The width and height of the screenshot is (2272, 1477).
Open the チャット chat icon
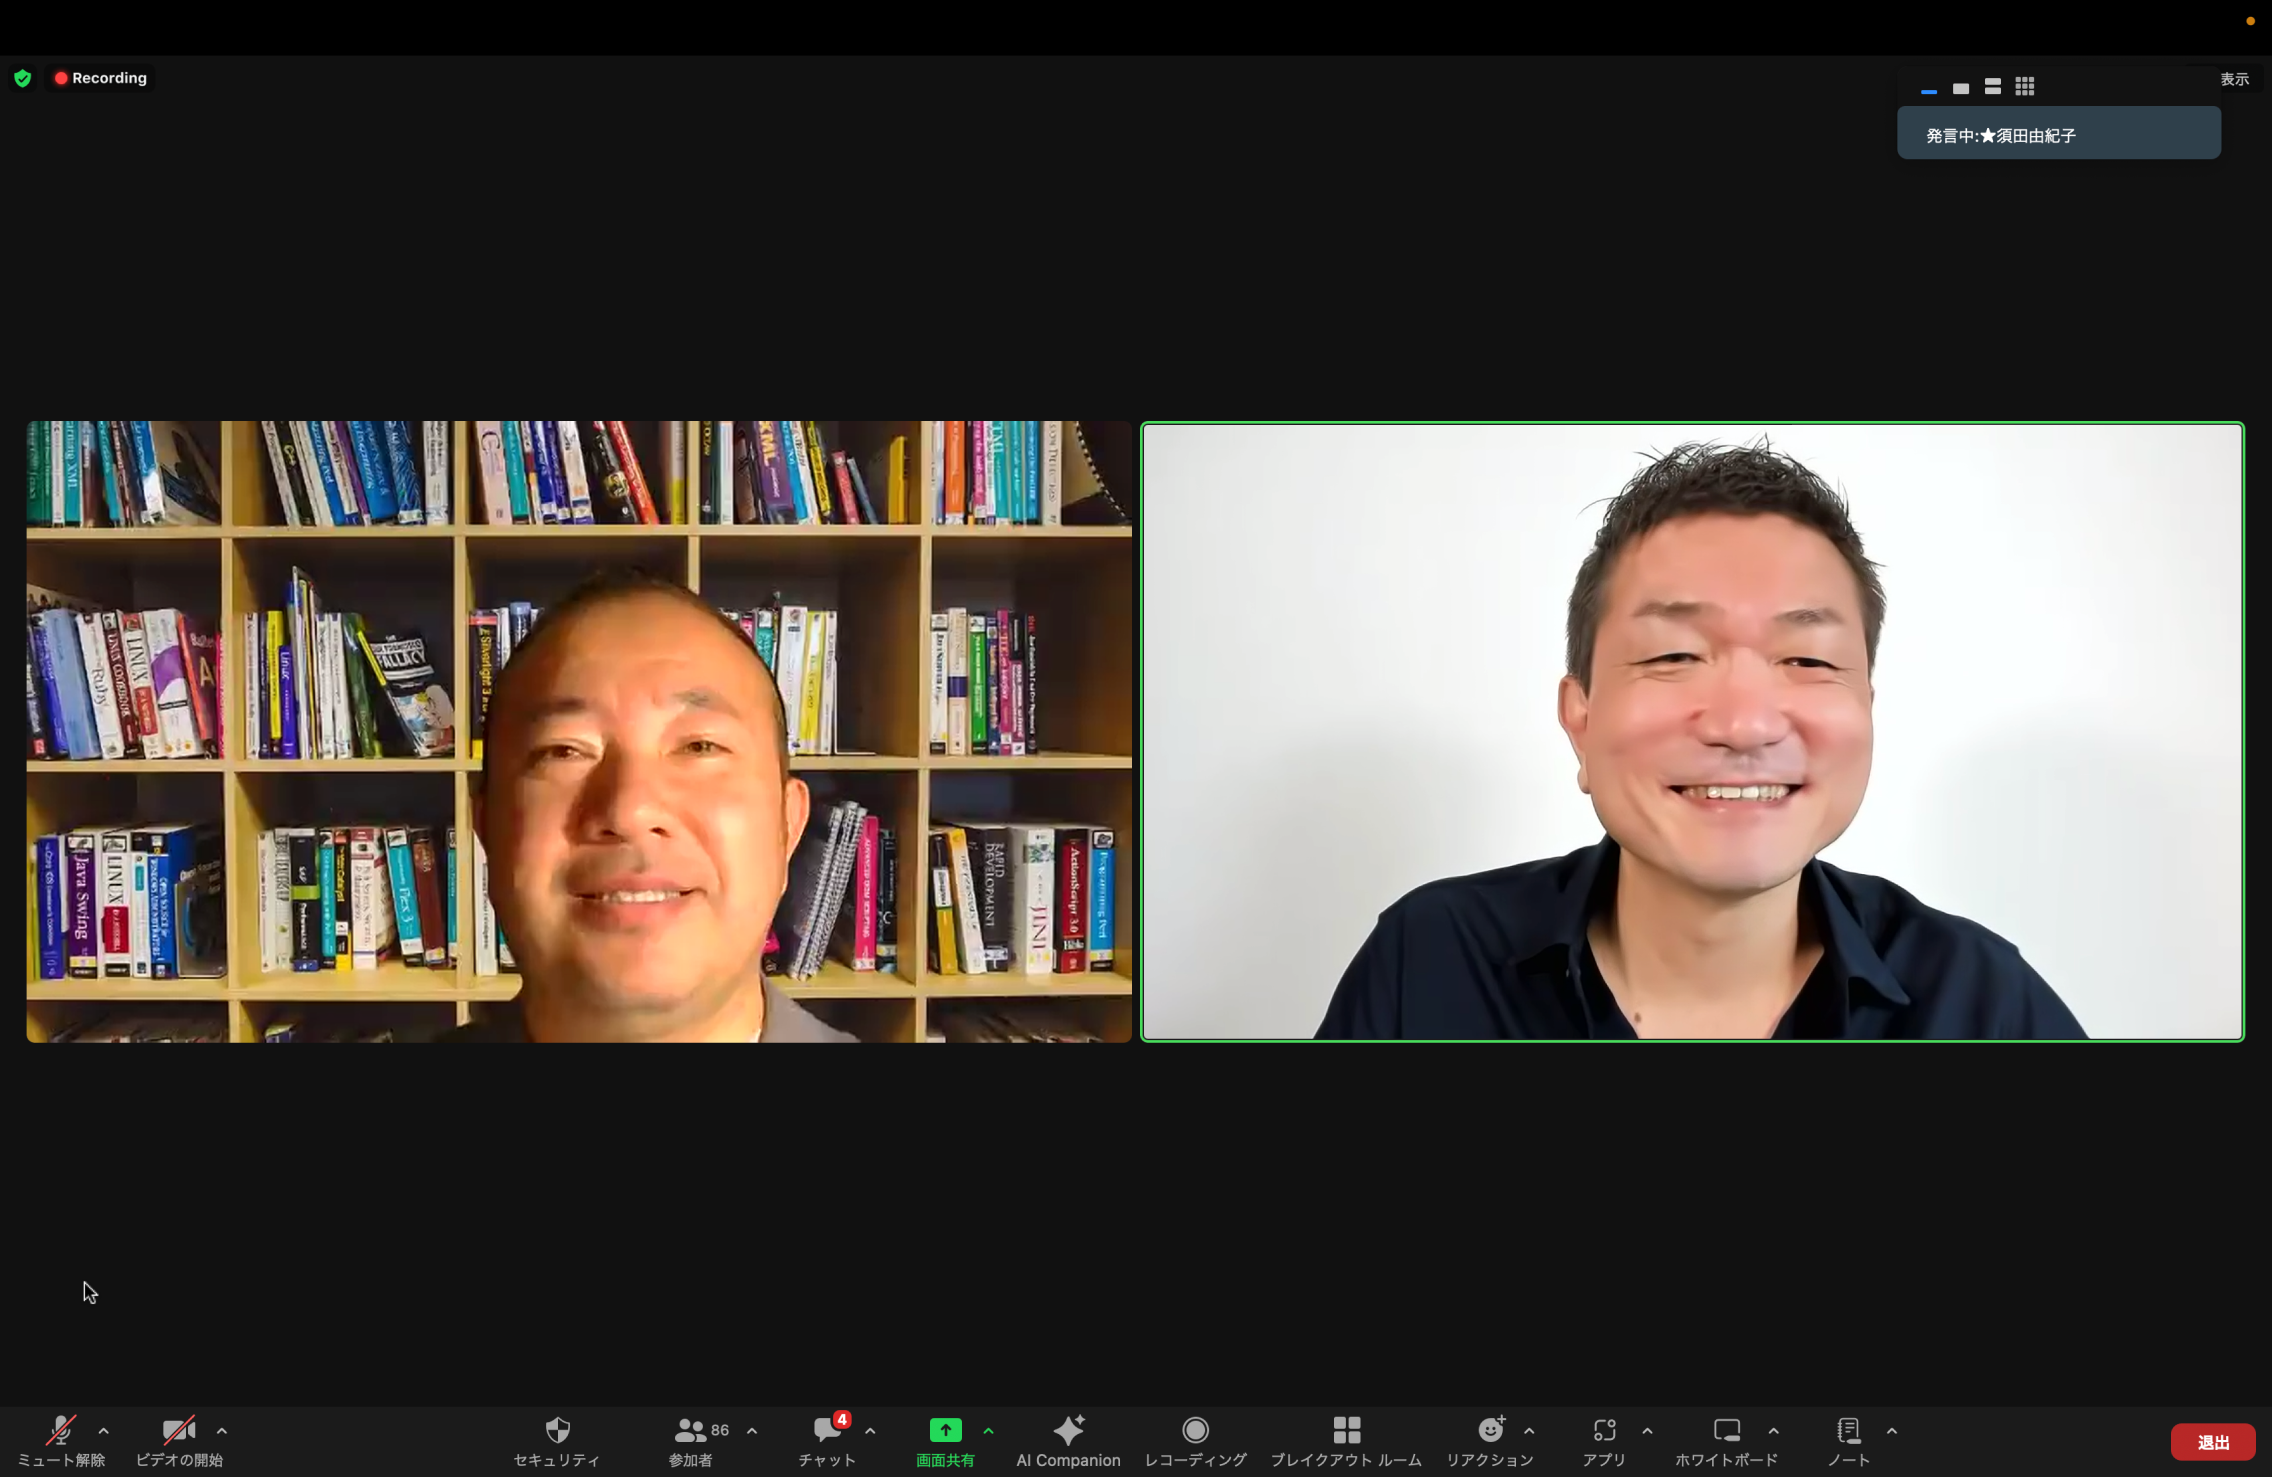827,1432
